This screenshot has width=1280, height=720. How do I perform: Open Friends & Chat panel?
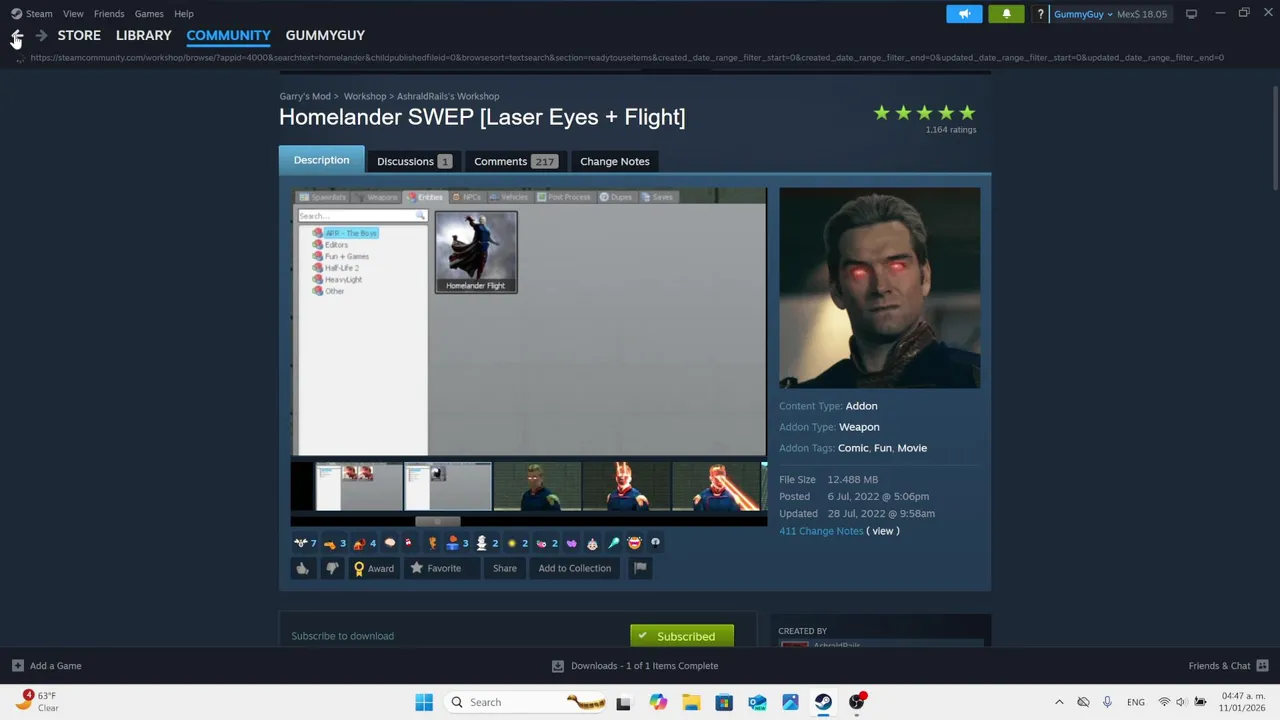tap(1228, 666)
